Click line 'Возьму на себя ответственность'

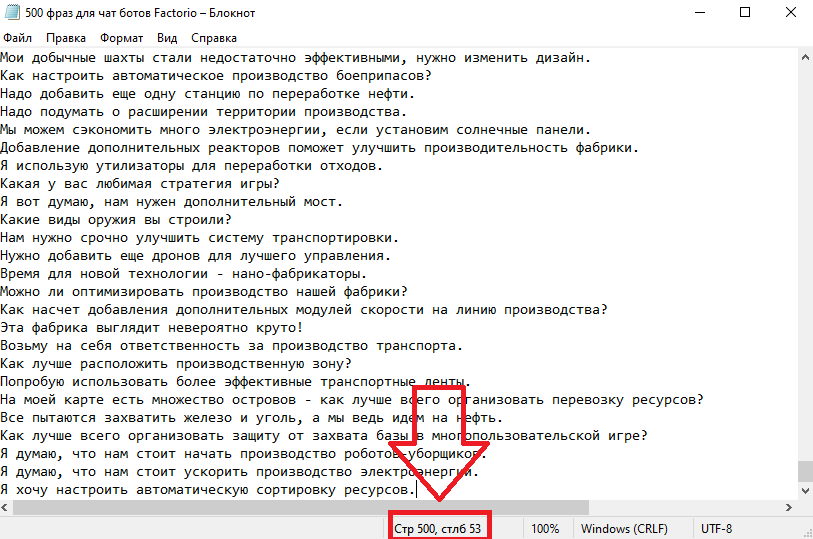(231, 346)
